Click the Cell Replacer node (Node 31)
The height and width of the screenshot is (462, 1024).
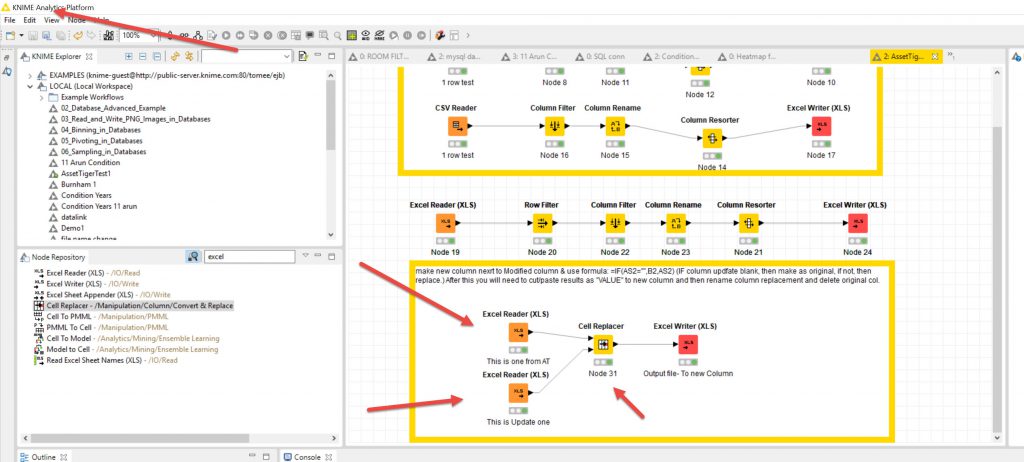coord(602,345)
